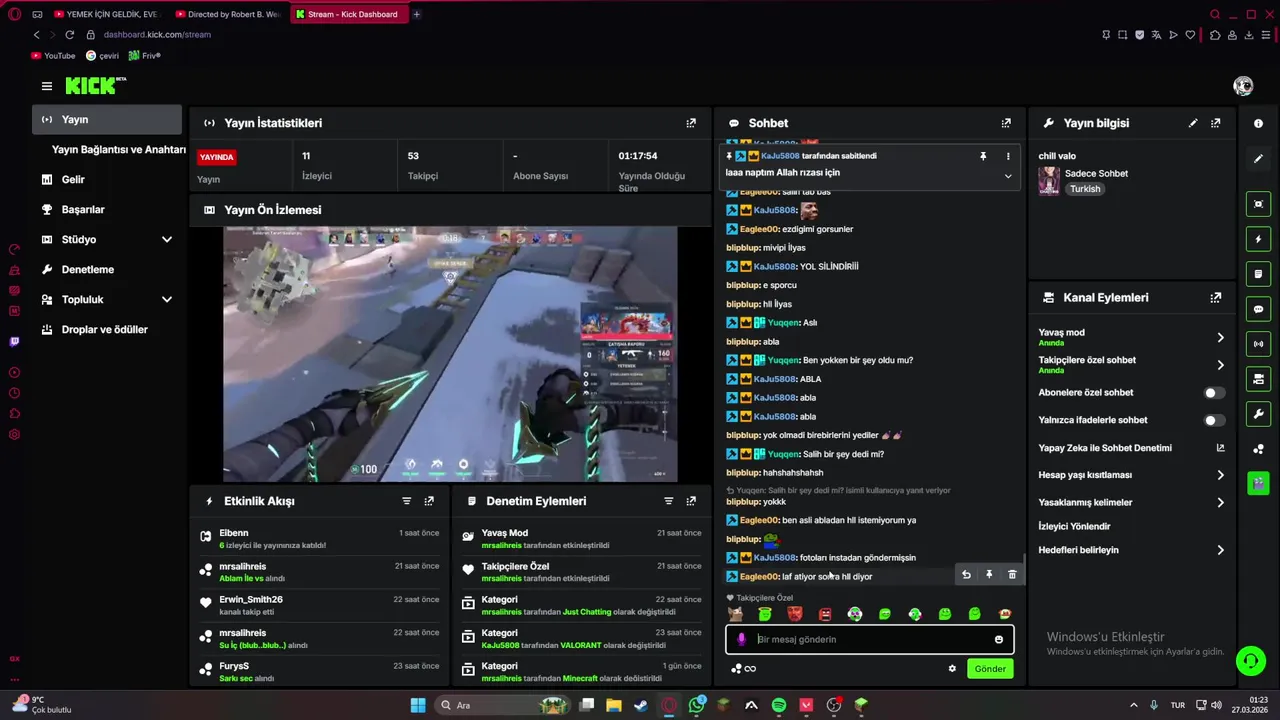Open the filter menu in Etkinlik Akışı
This screenshot has width=1280, height=720.
click(x=407, y=501)
